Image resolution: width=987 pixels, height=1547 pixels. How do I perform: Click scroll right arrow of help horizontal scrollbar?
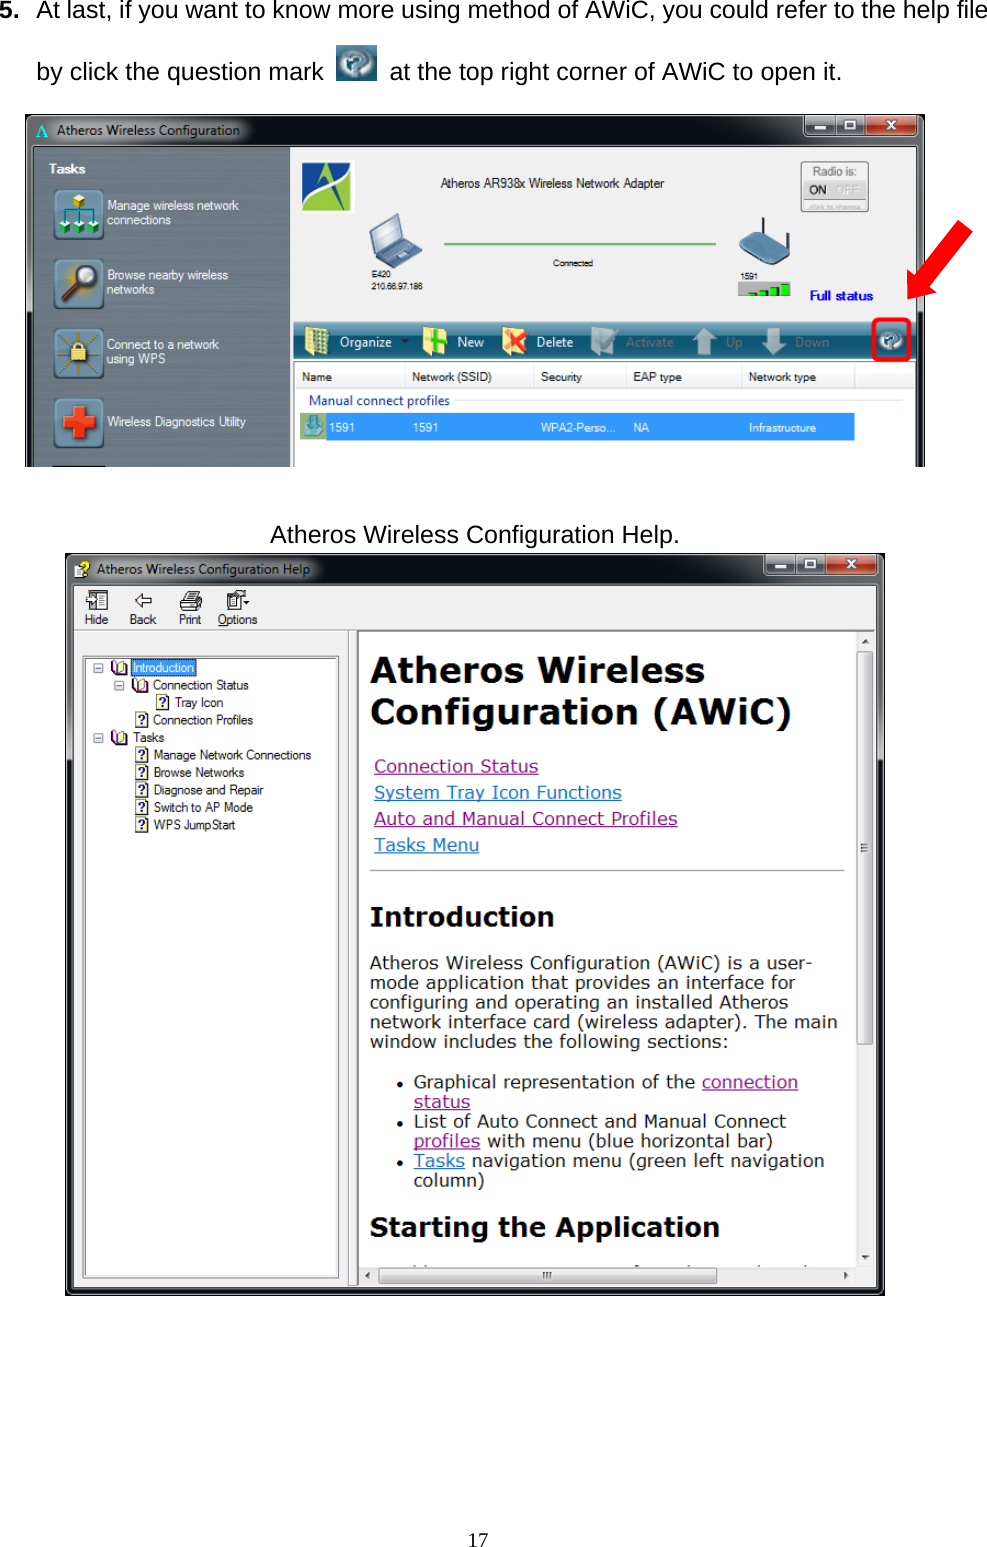coord(847,1275)
